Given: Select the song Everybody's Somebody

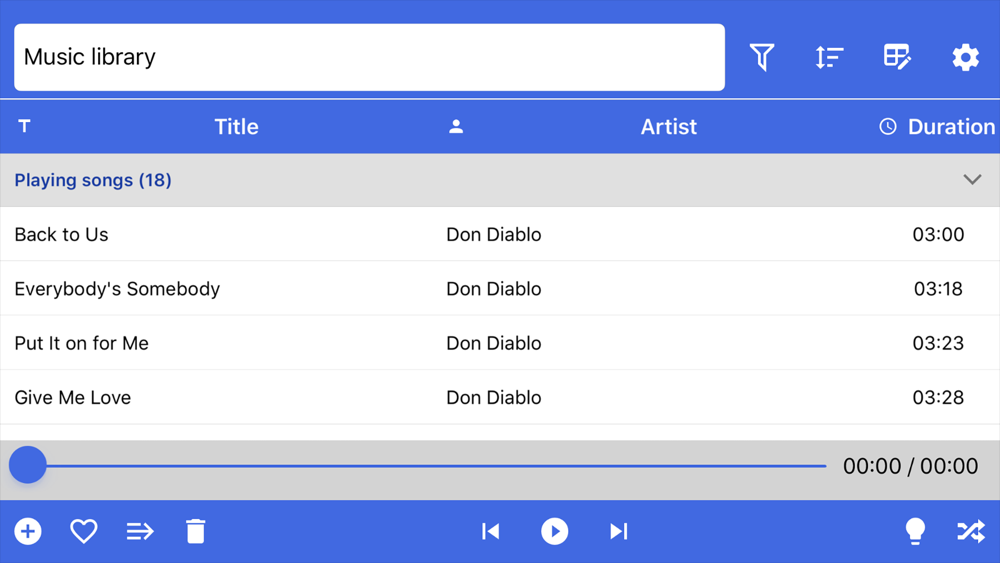Looking at the screenshot, I should 500,288.
